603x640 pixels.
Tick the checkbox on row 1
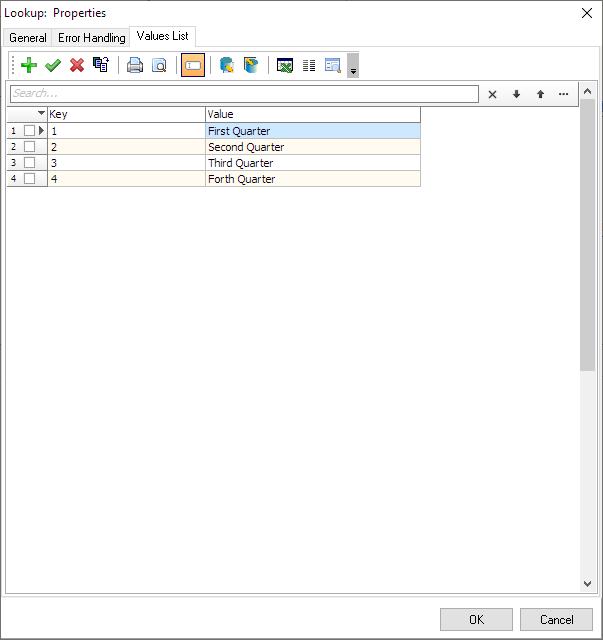[x=29, y=131]
